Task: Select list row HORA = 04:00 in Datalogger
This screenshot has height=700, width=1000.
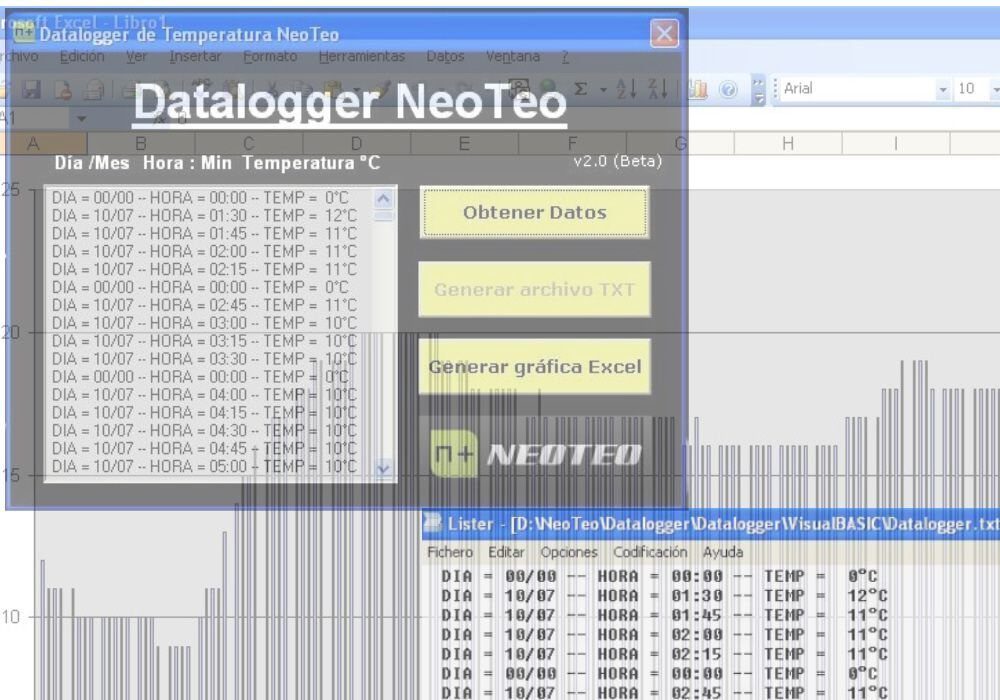Action: (204, 395)
